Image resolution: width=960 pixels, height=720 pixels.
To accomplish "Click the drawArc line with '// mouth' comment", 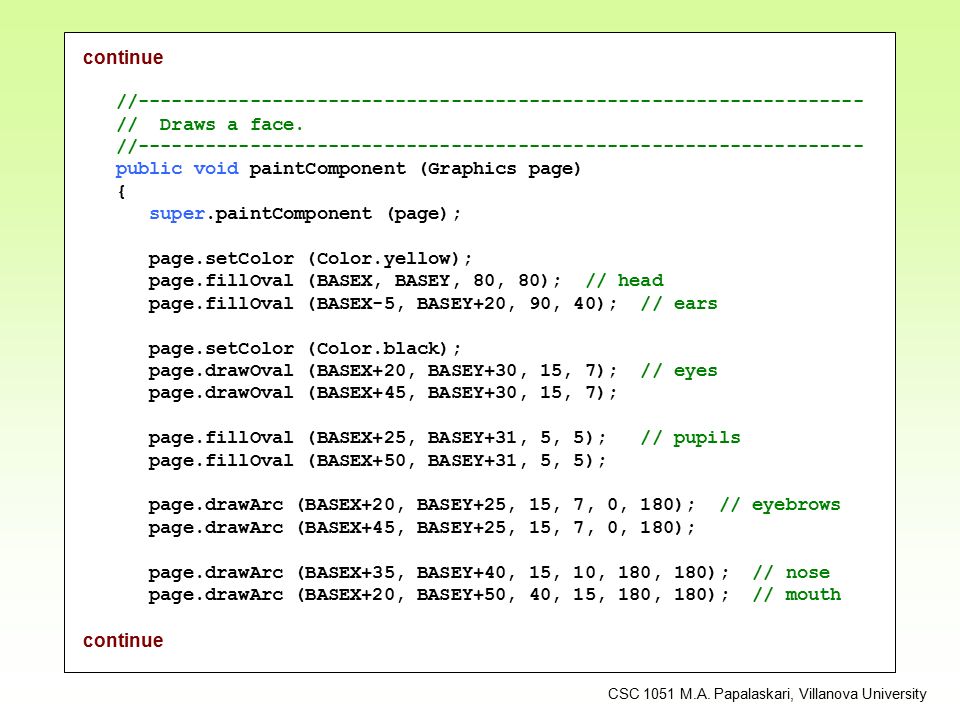I will (x=494, y=595).
